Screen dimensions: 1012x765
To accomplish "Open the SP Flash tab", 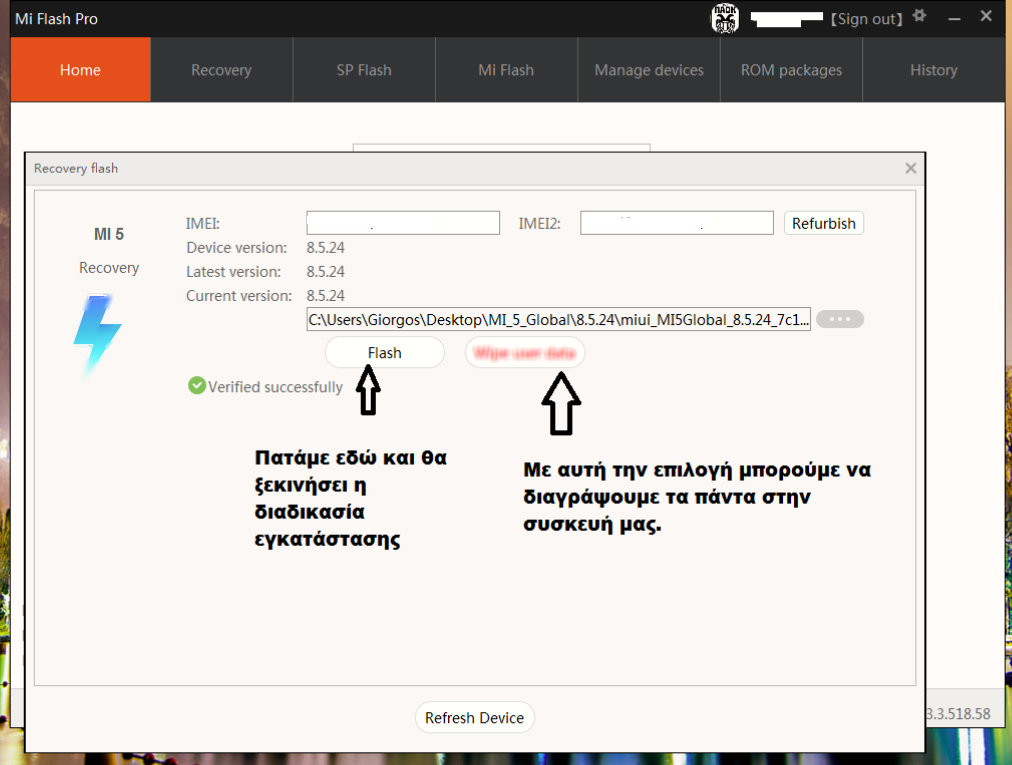I will point(364,70).
